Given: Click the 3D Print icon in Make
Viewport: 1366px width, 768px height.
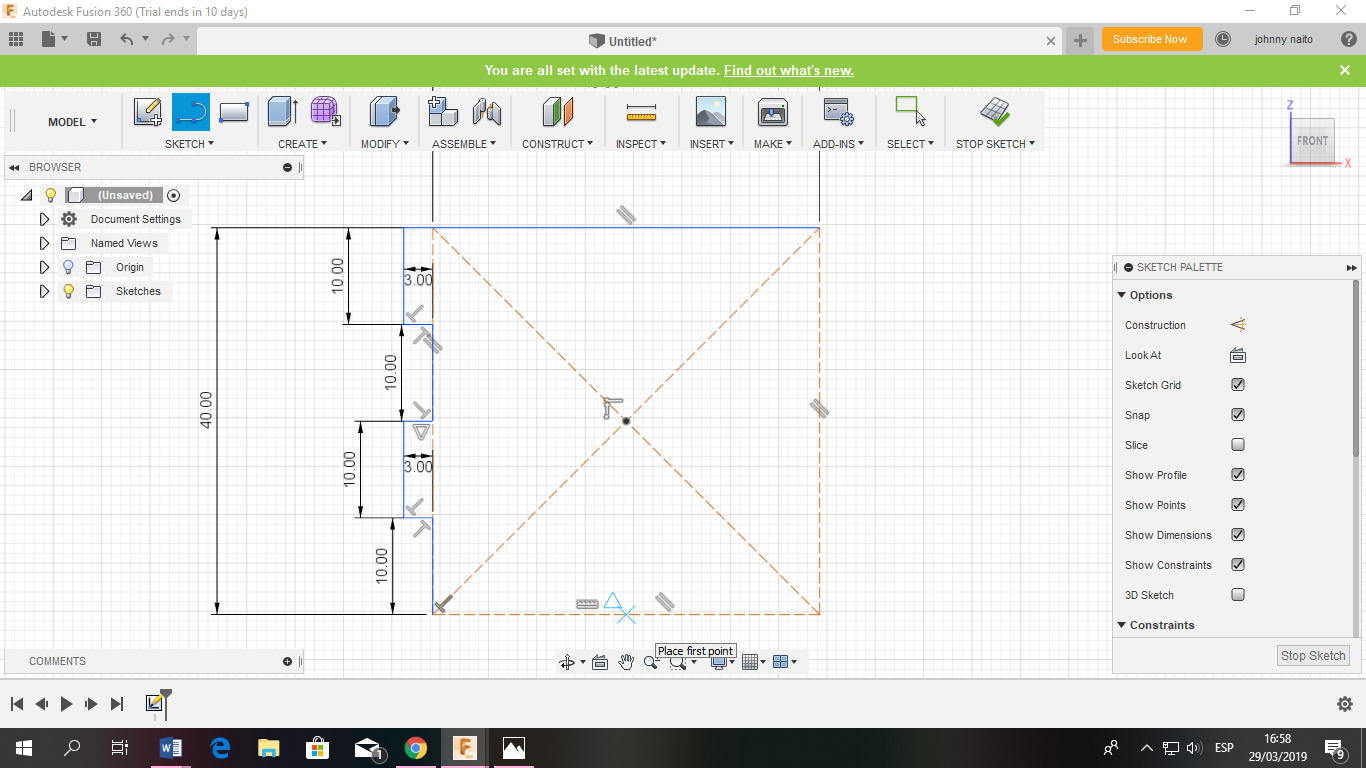Looking at the screenshot, I should (773, 111).
